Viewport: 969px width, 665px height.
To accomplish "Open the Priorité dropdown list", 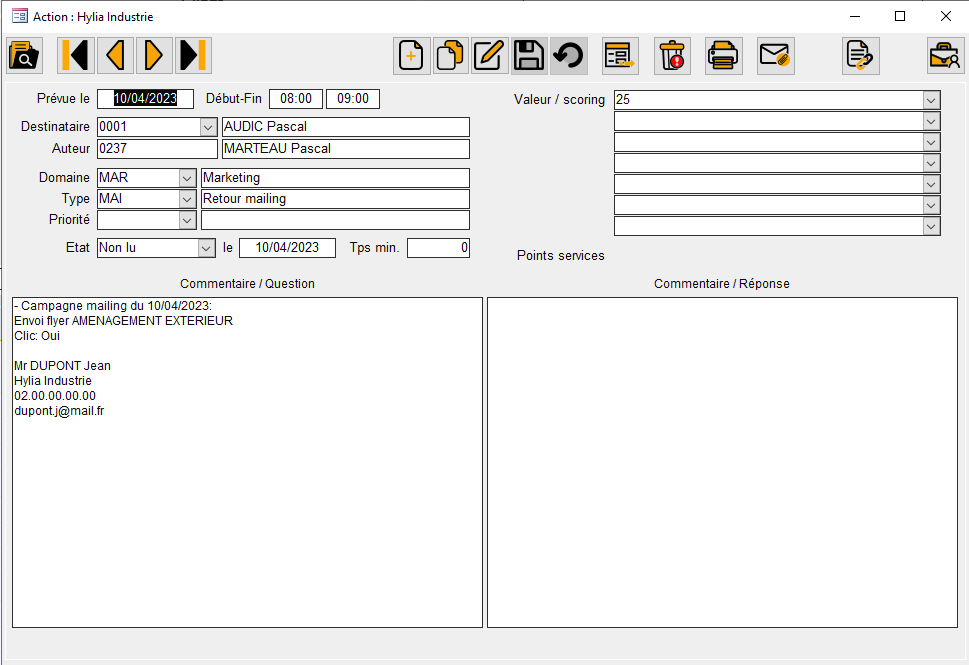I will click(x=188, y=219).
